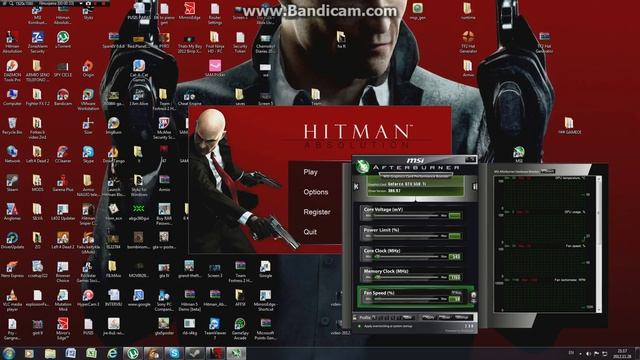The height and width of the screenshot is (360, 640).
Task: Click the Core Clock value field
Action: point(455,257)
